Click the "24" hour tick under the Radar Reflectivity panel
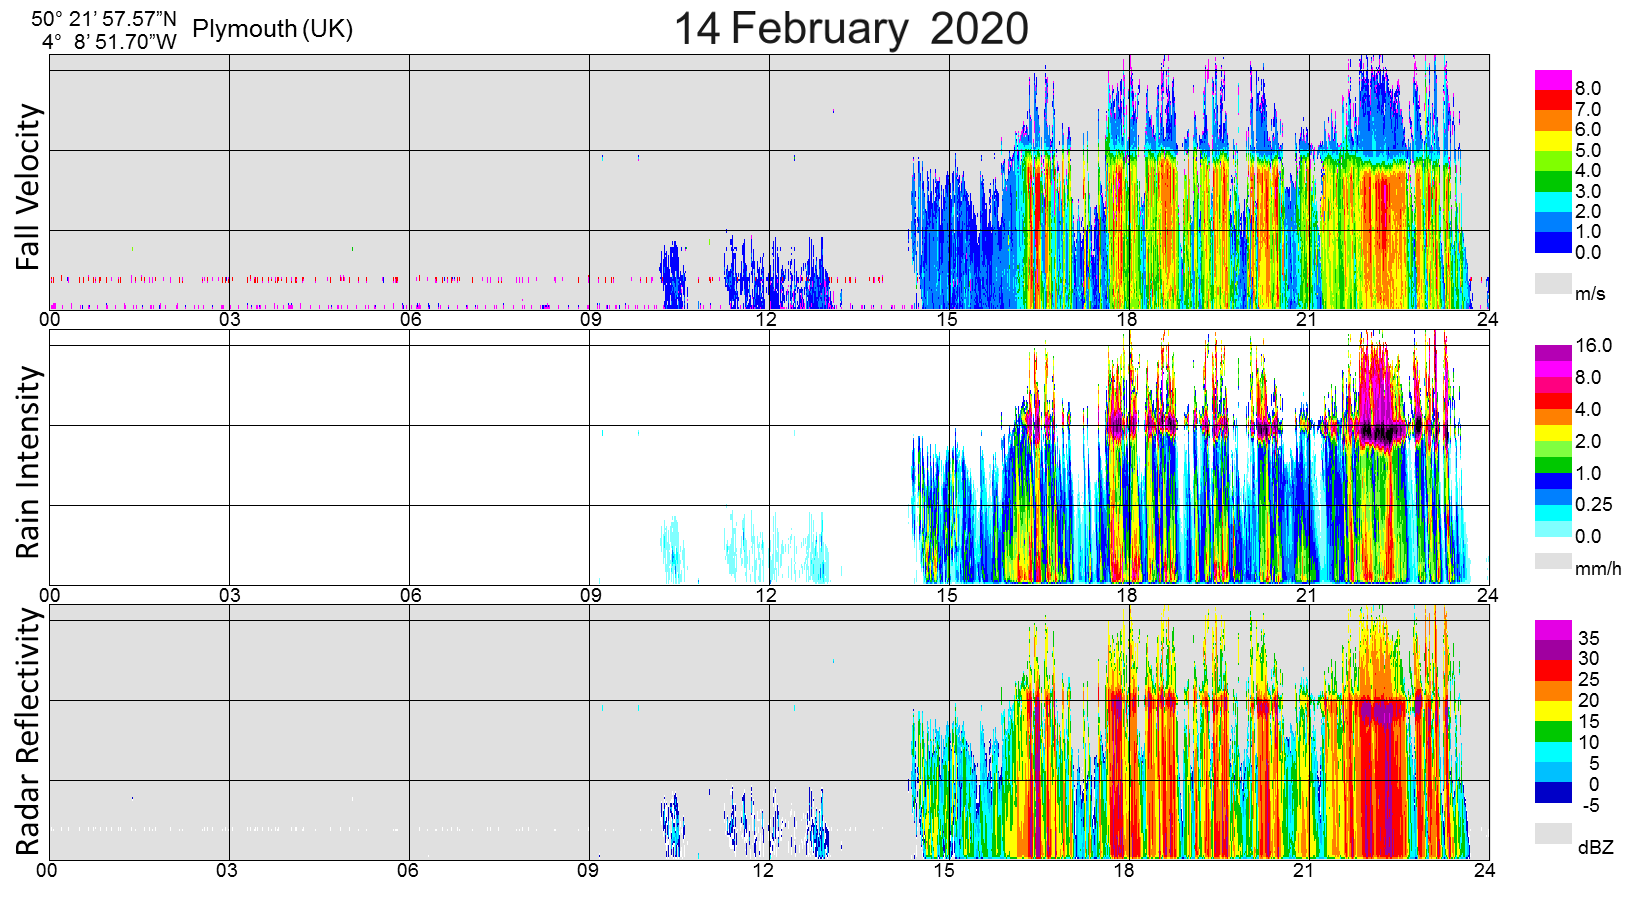This screenshot has width=1640, height=900. 1484,871
